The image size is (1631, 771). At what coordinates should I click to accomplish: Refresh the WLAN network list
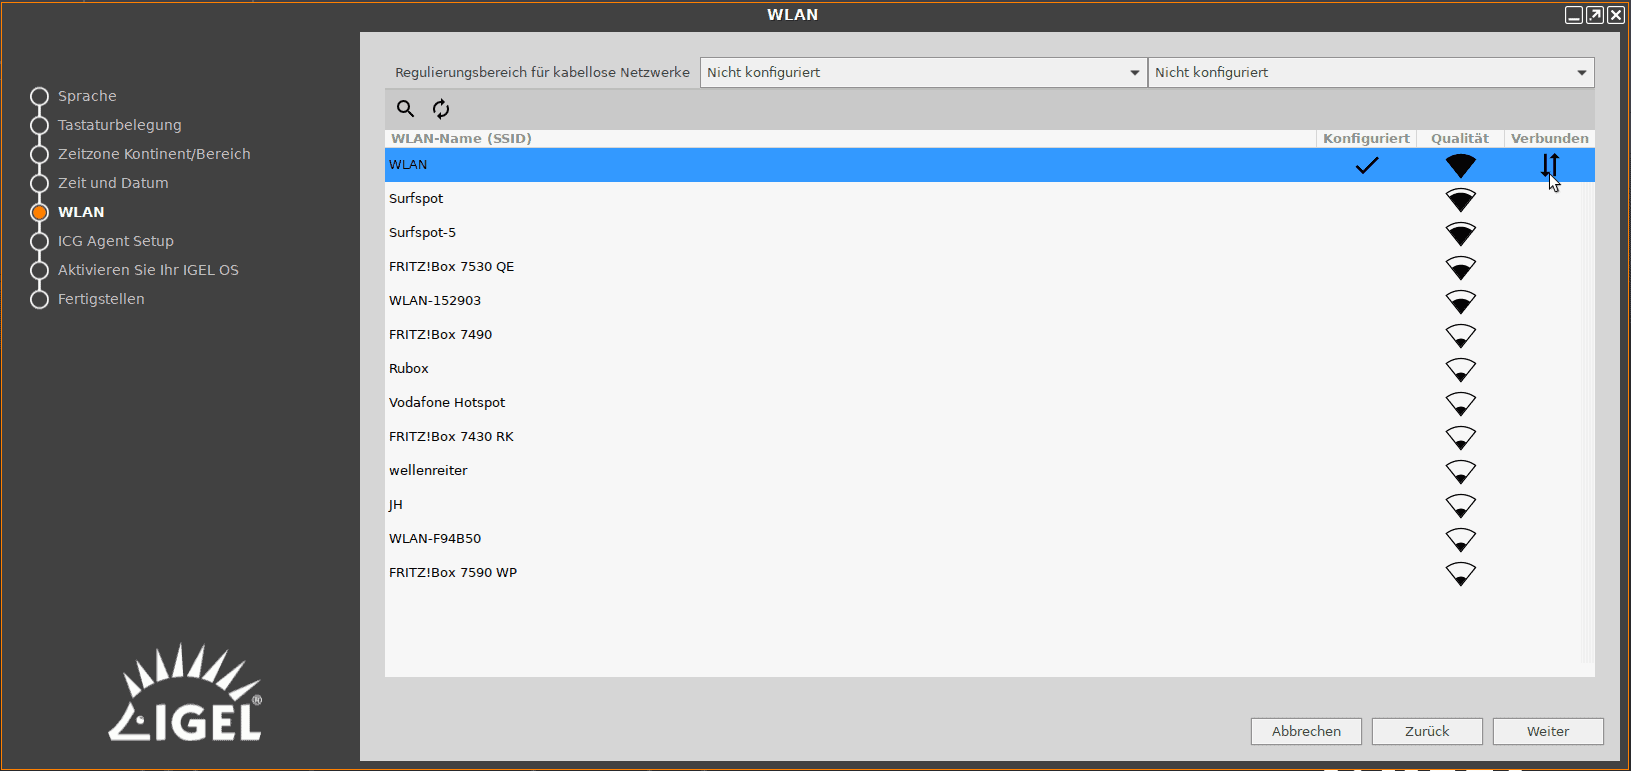pyautogui.click(x=441, y=109)
